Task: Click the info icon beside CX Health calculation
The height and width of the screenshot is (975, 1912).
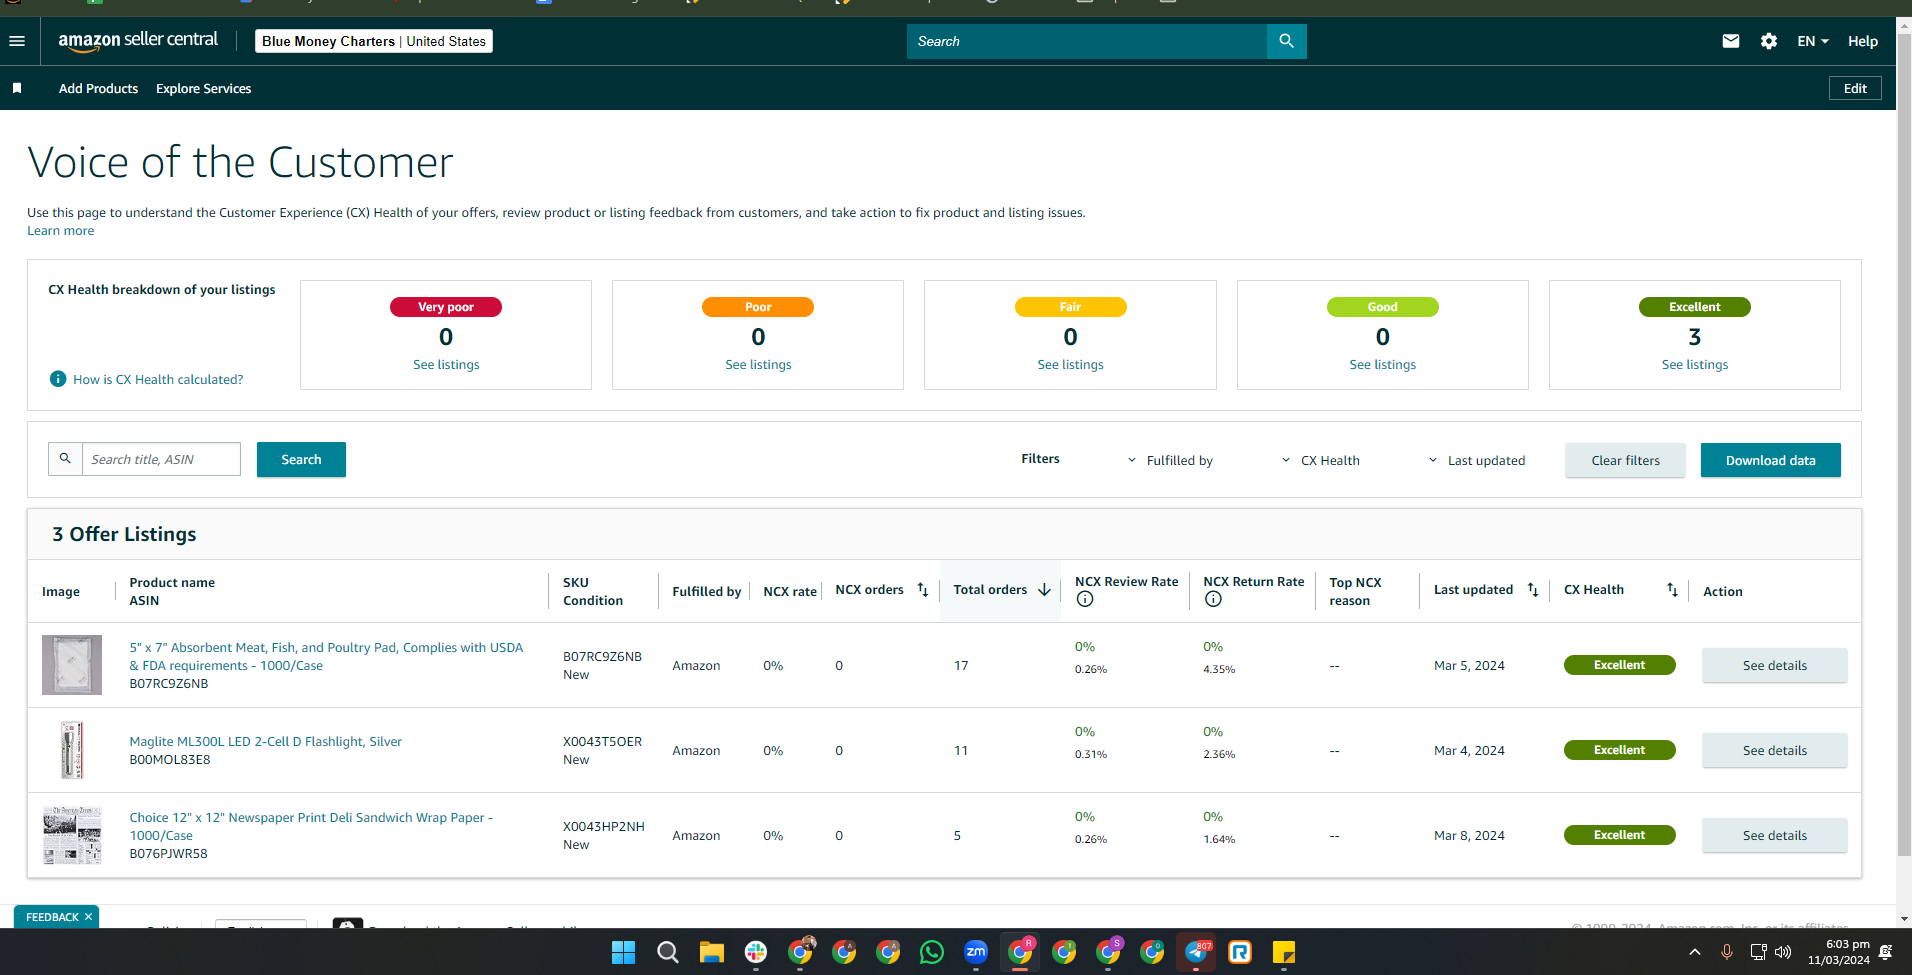Action: 58,379
